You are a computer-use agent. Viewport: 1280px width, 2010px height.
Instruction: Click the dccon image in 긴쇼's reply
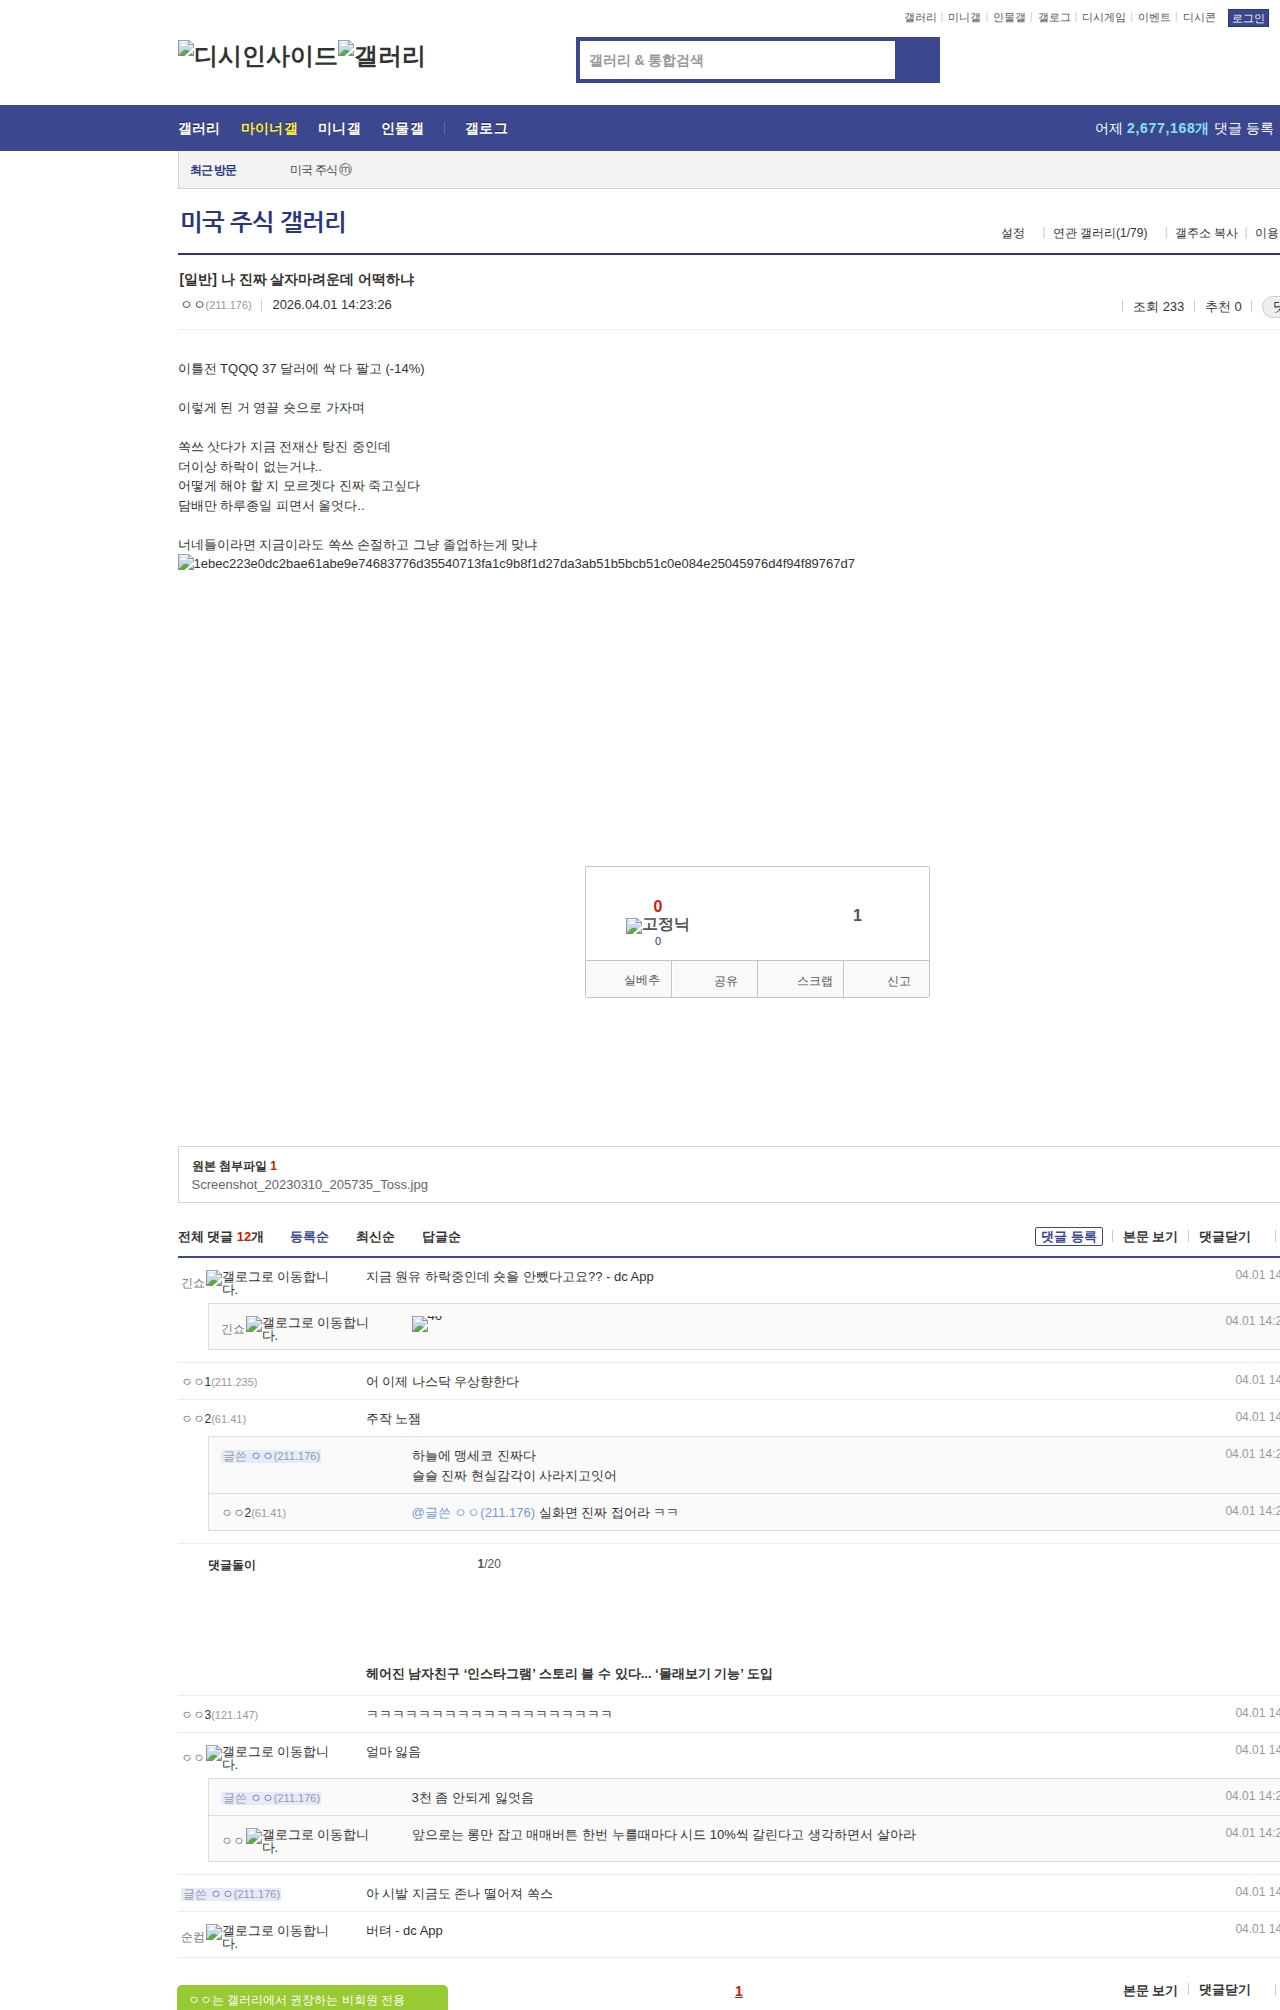[x=427, y=1324]
